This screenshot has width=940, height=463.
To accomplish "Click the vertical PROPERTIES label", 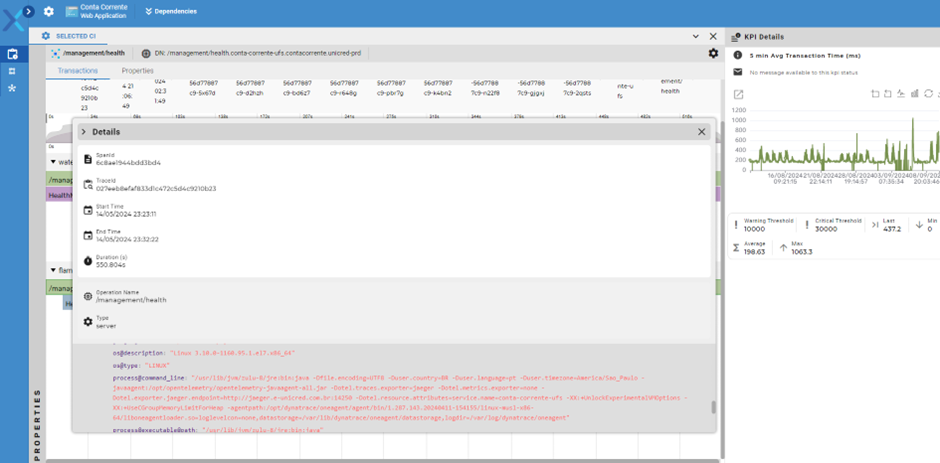I will (37, 425).
